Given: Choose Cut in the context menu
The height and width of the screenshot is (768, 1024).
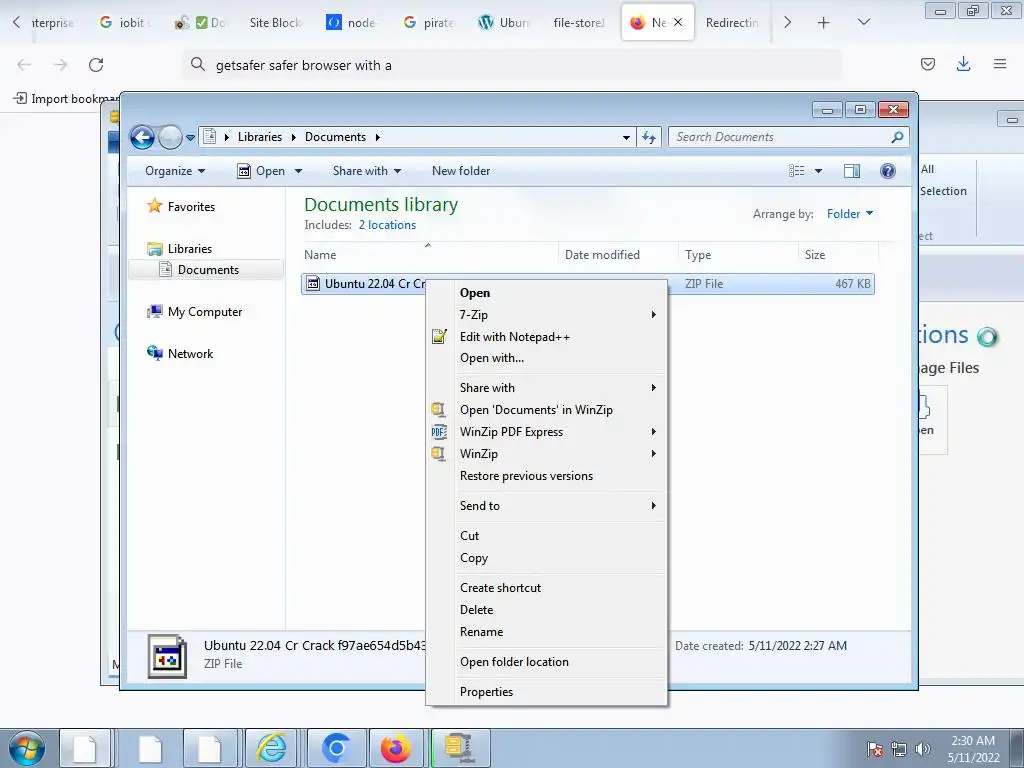Looking at the screenshot, I should click(x=547, y=536).
